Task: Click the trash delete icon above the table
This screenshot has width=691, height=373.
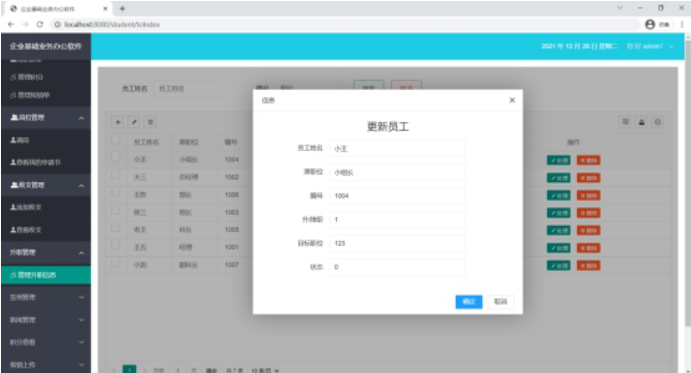Action: 150,122
